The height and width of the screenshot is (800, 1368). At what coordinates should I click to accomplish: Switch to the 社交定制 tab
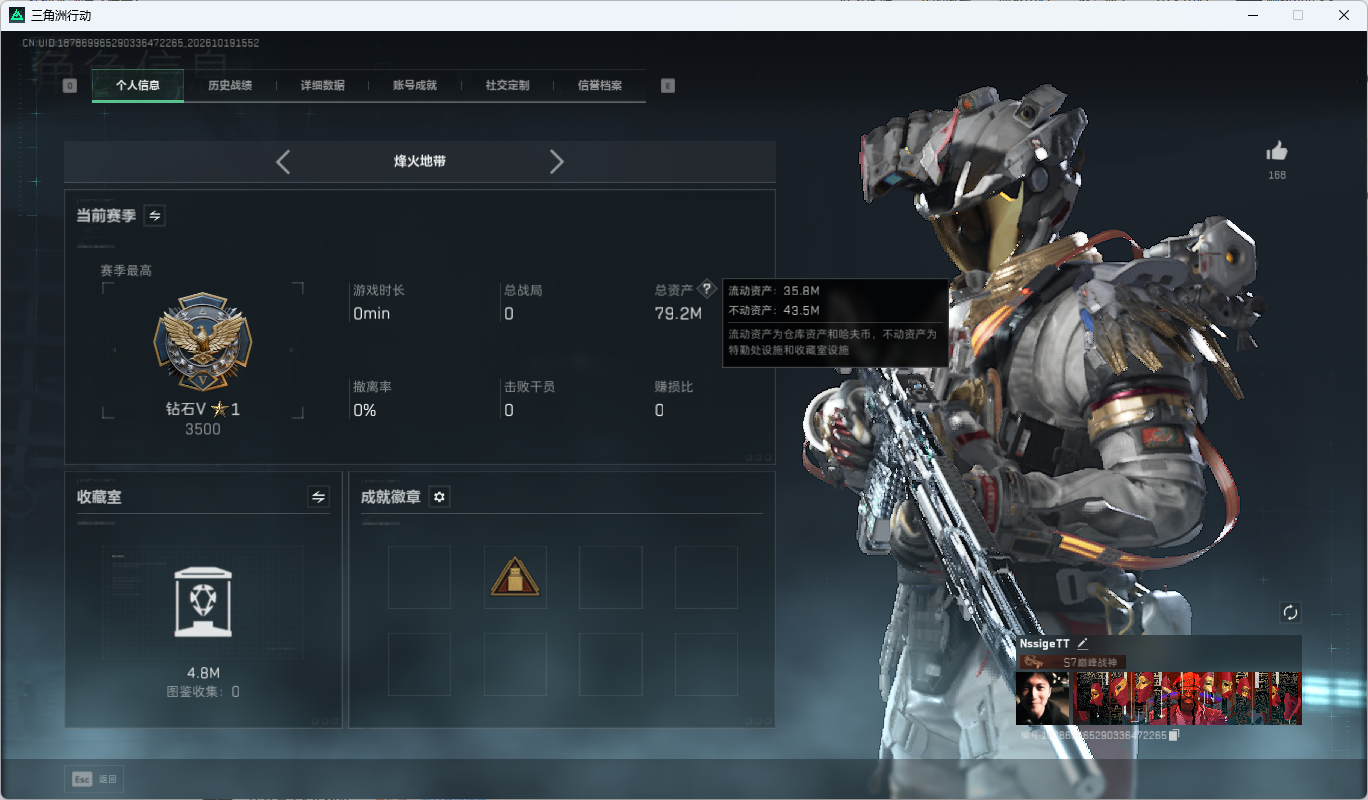click(x=507, y=86)
